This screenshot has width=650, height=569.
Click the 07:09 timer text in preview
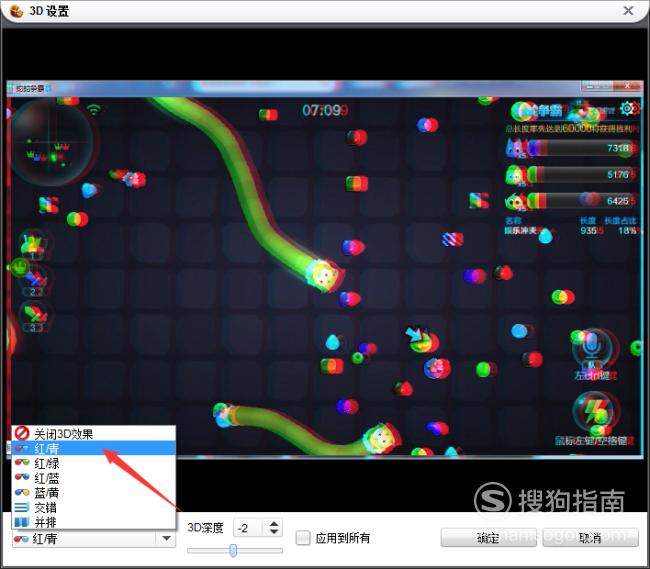(325, 110)
